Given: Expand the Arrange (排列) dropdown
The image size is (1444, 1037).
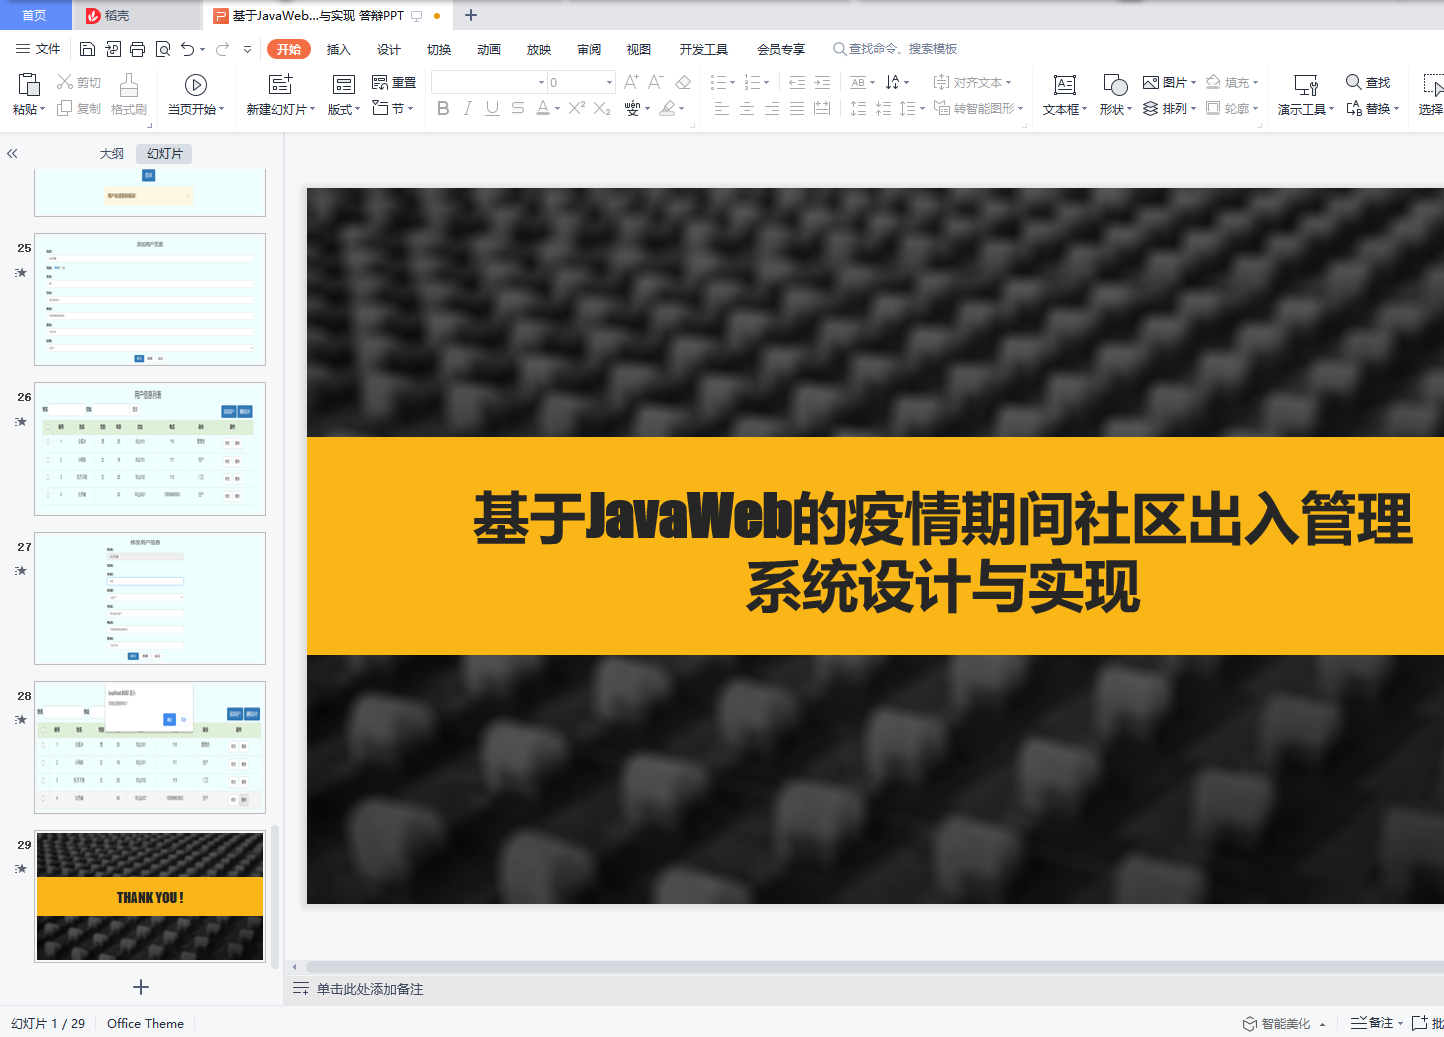Looking at the screenshot, I should [x=1170, y=108].
